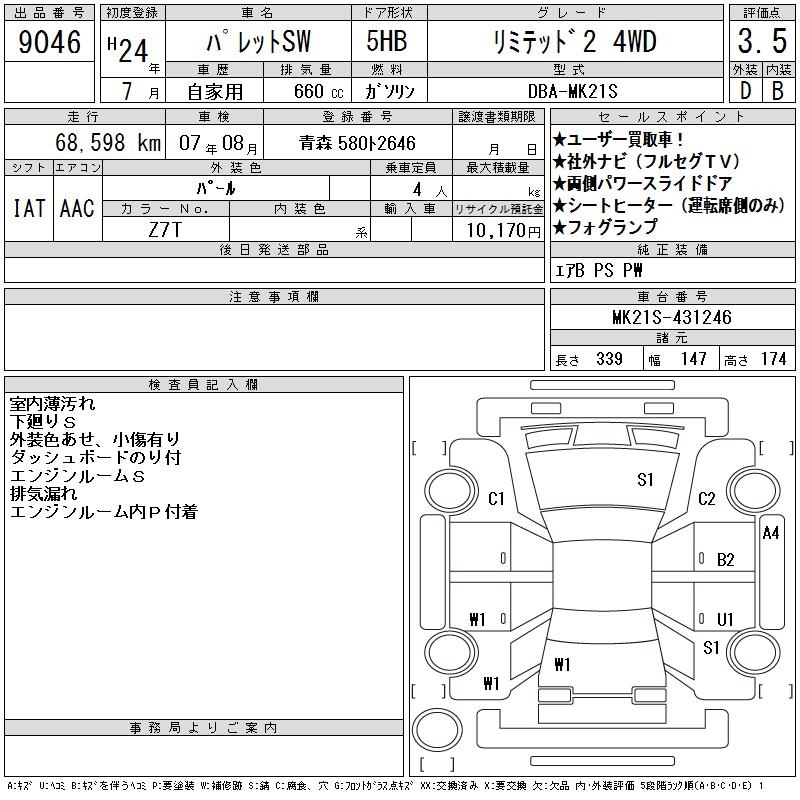This screenshot has width=800, height=800.
Task: Select the U1 damage mark on diagram
Action: 725,619
